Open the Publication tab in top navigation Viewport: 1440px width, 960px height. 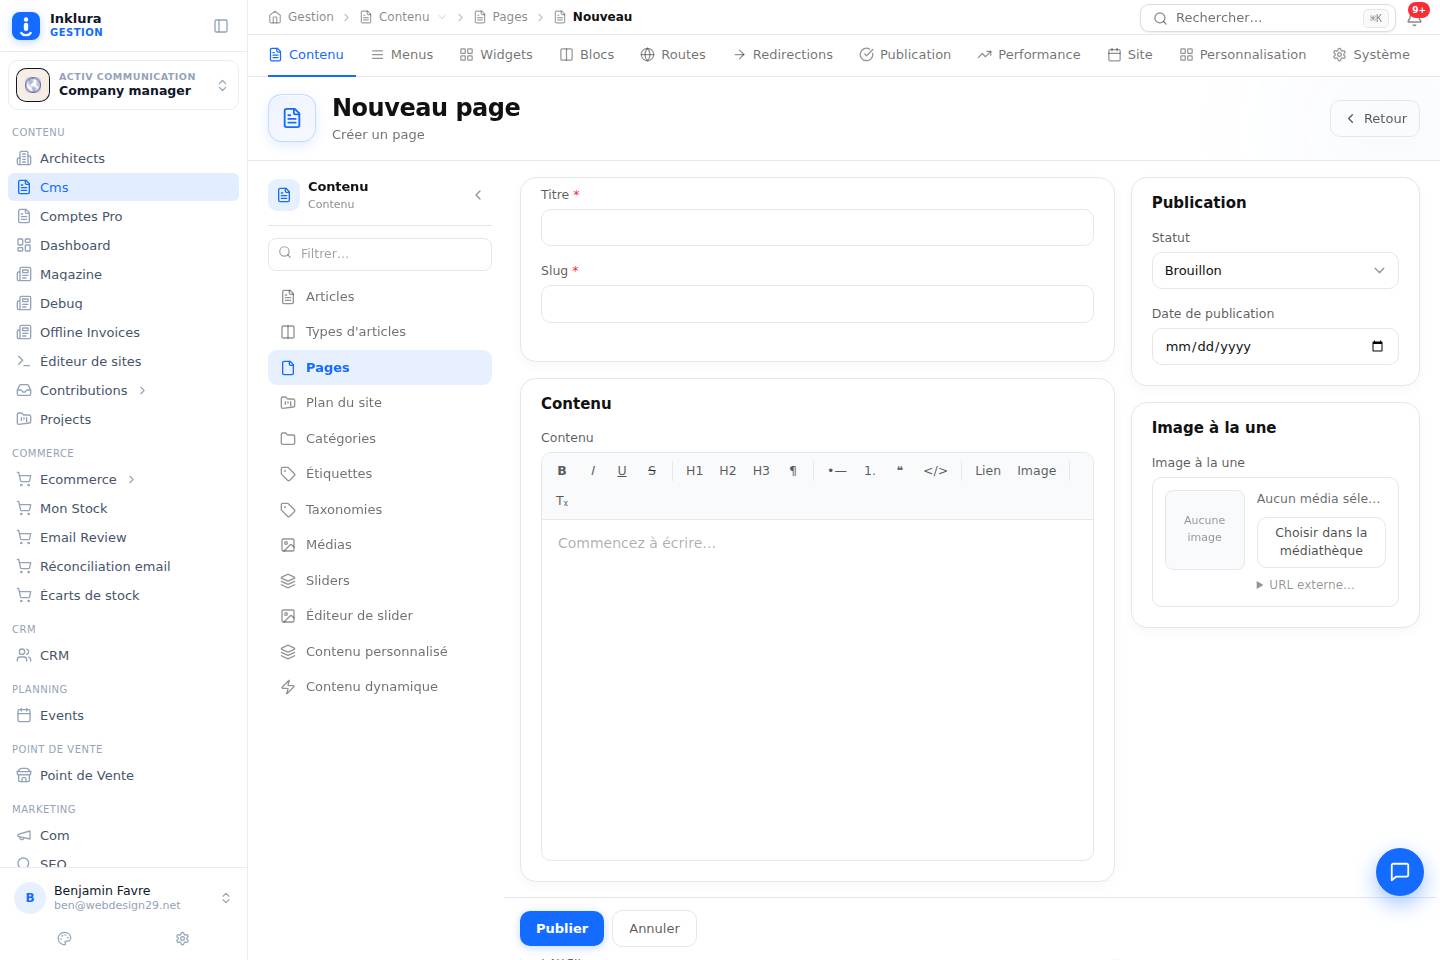(x=905, y=55)
